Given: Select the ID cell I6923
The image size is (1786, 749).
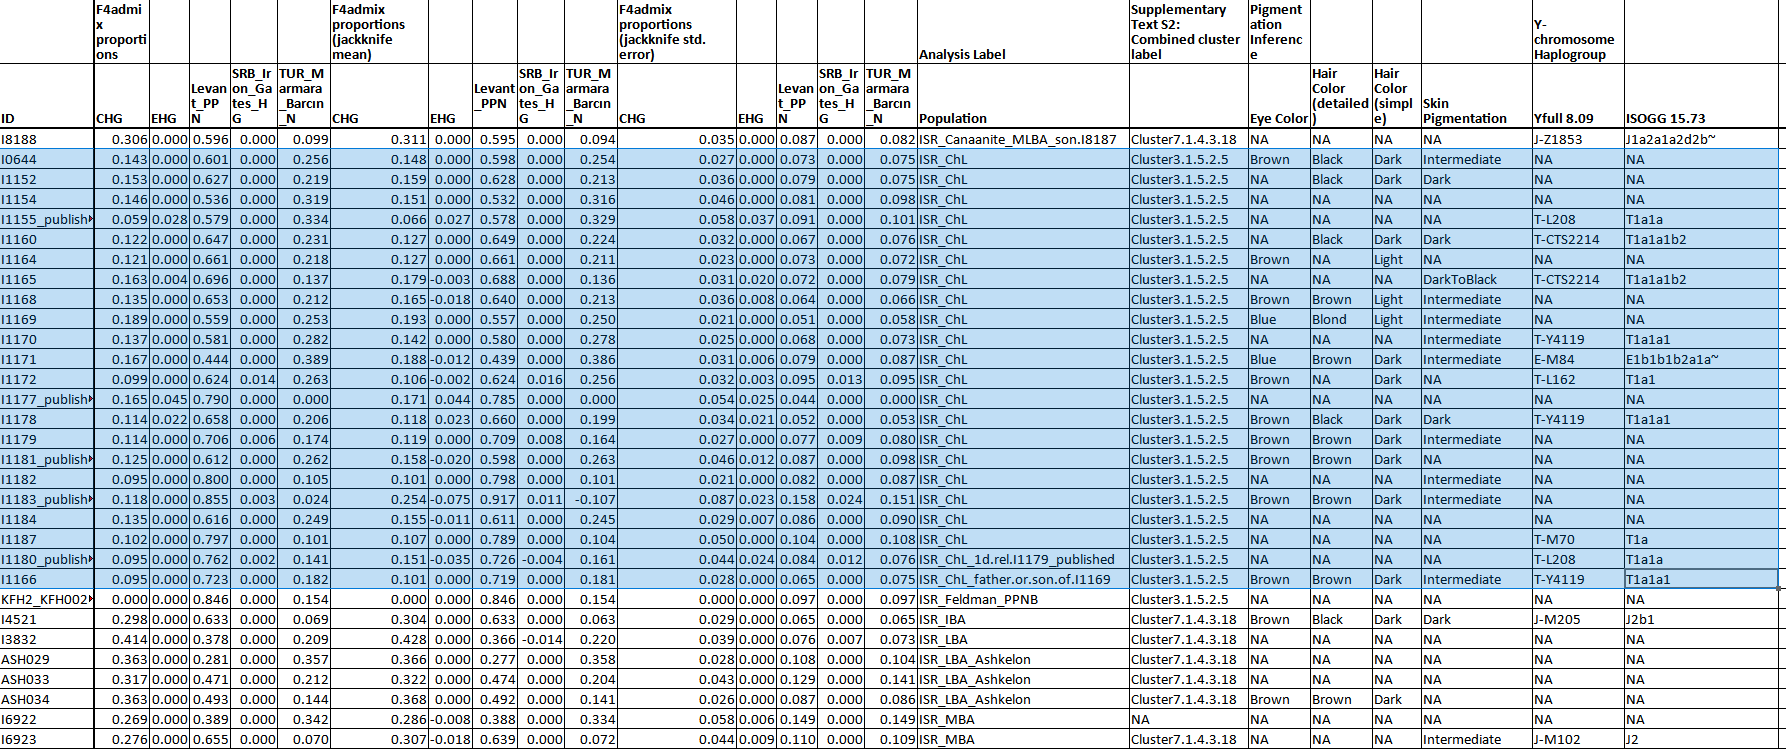Looking at the screenshot, I should click(47, 739).
